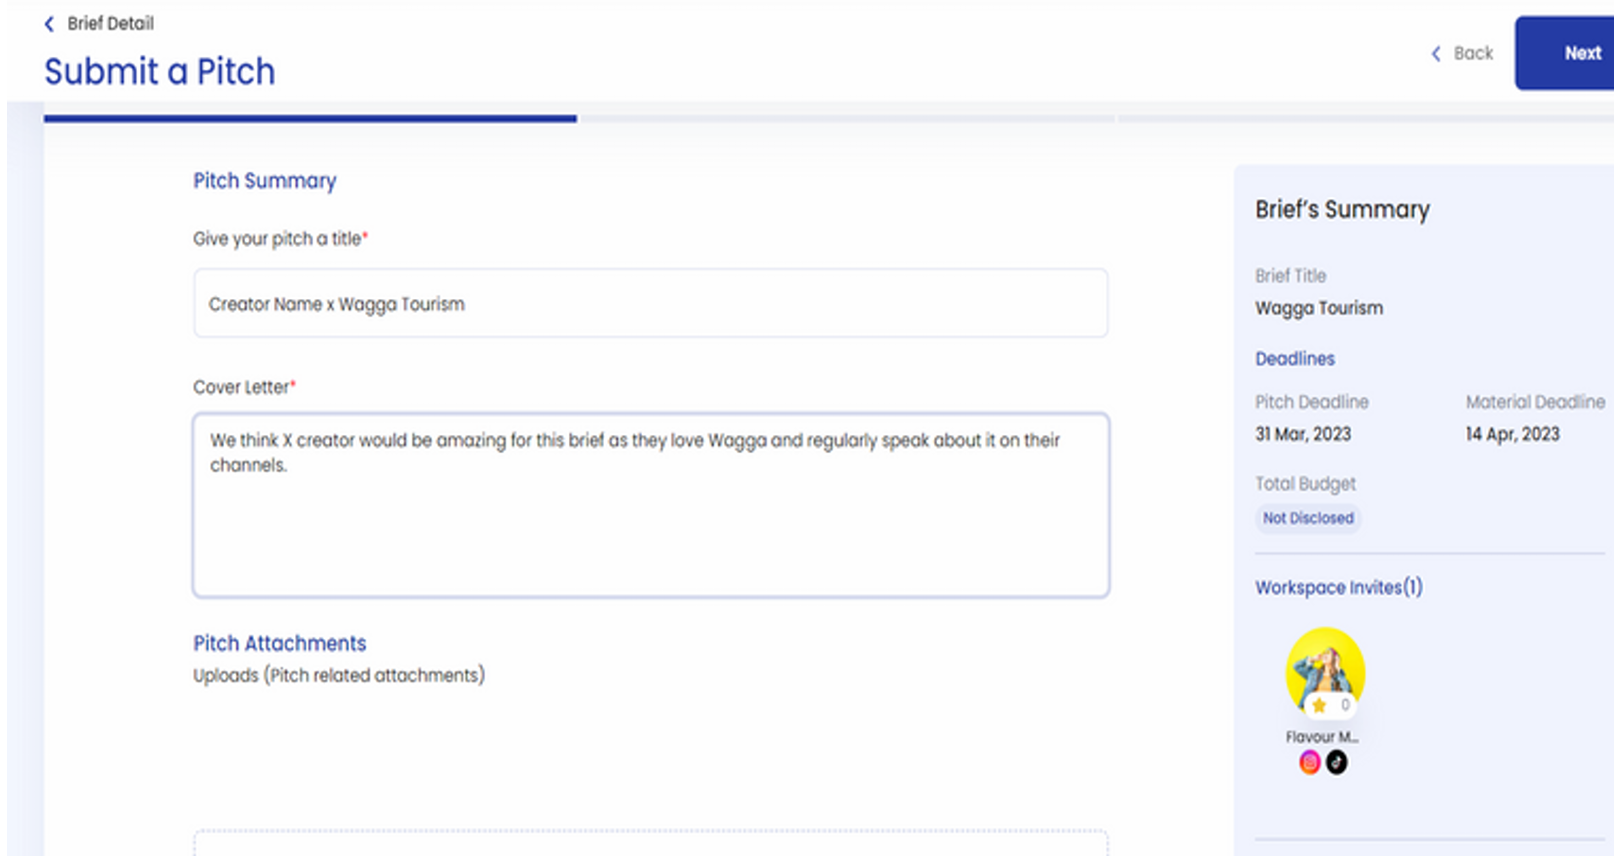Click the Uploads (Pitch related attachments) label

click(339, 676)
